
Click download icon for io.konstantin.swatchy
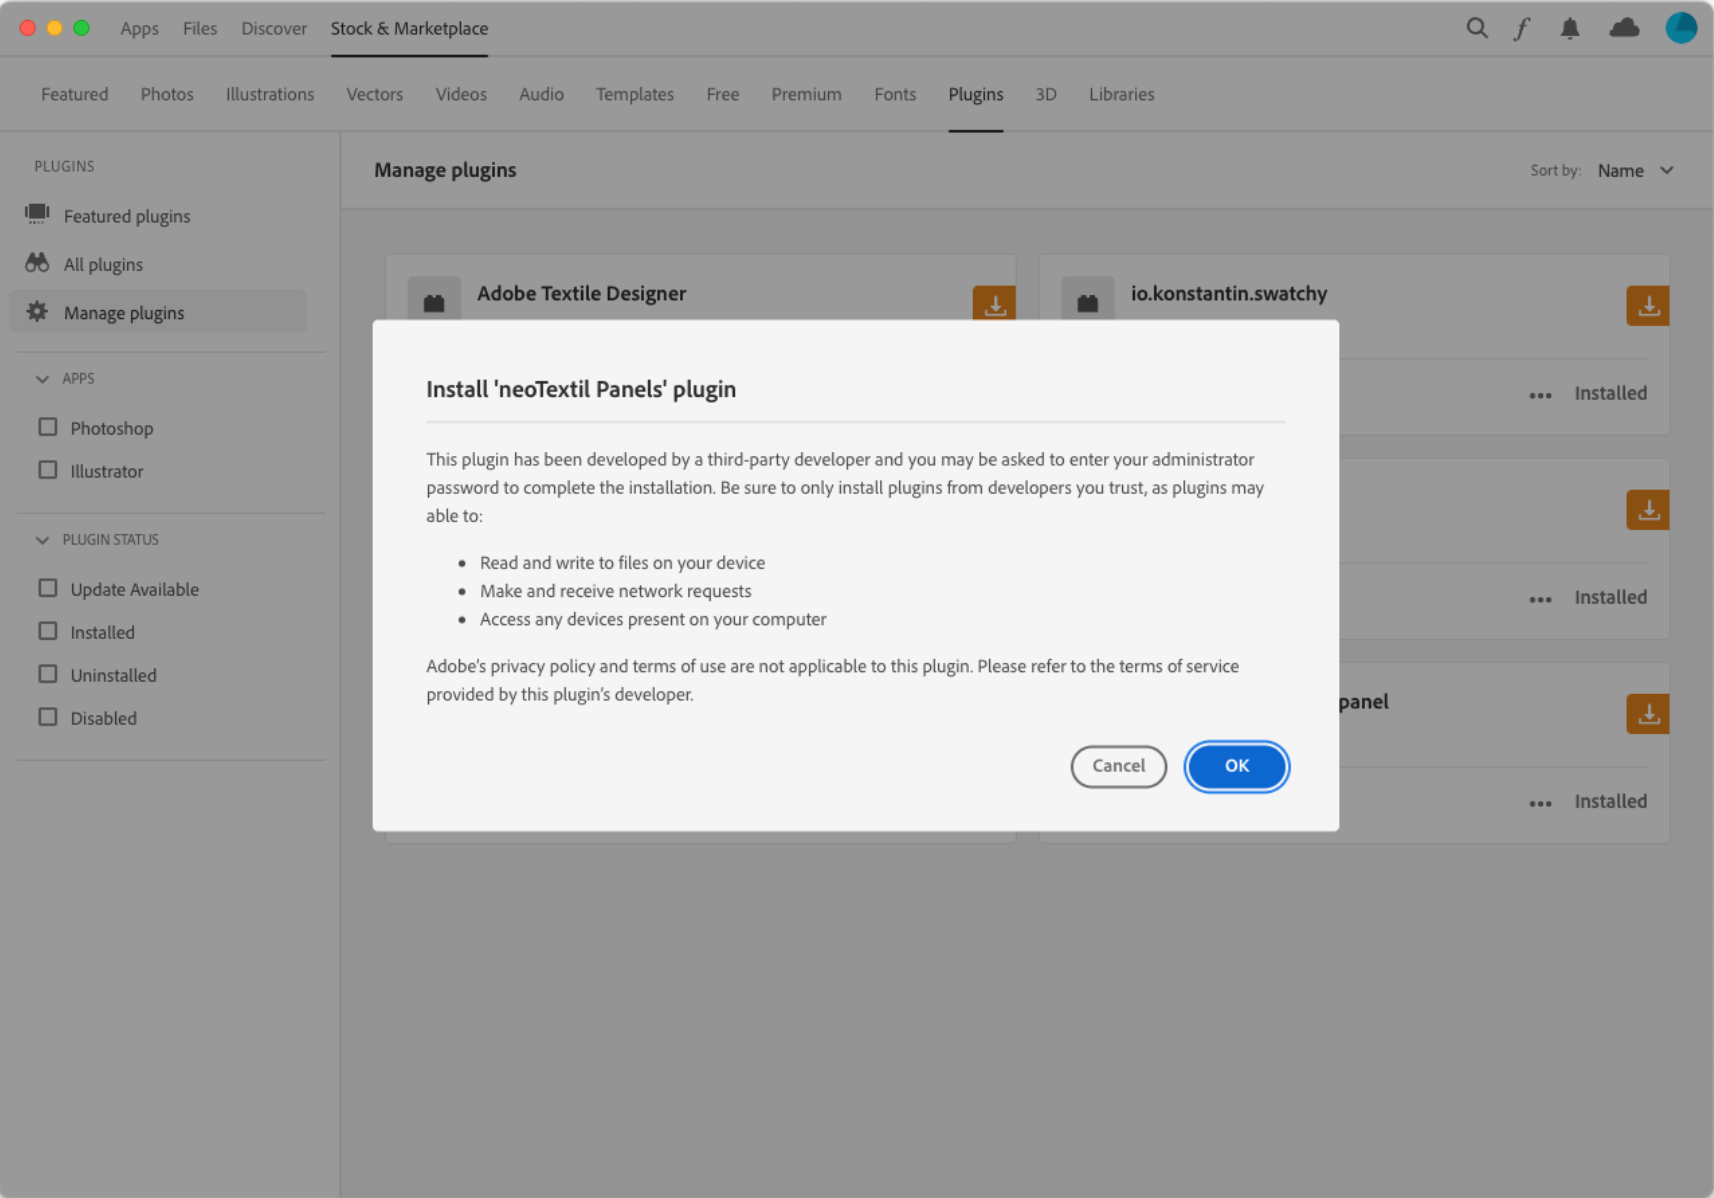coord(1648,306)
